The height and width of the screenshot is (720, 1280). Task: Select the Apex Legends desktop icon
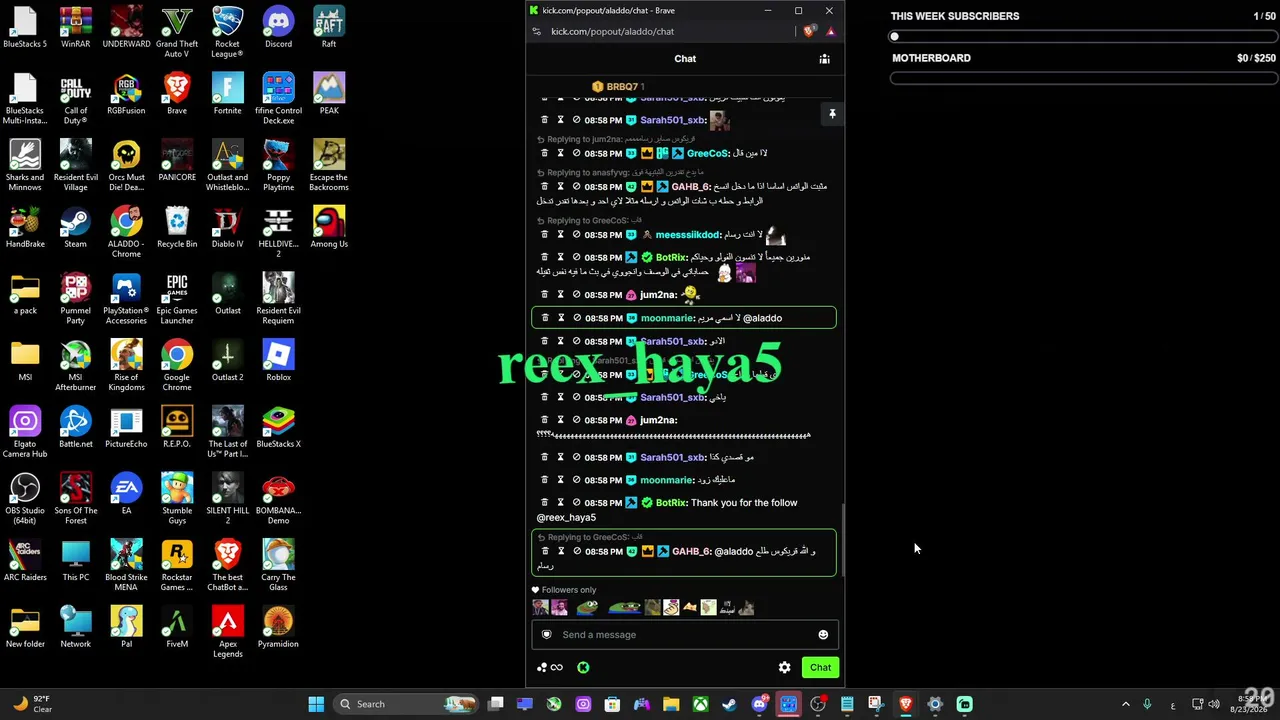coord(227,633)
